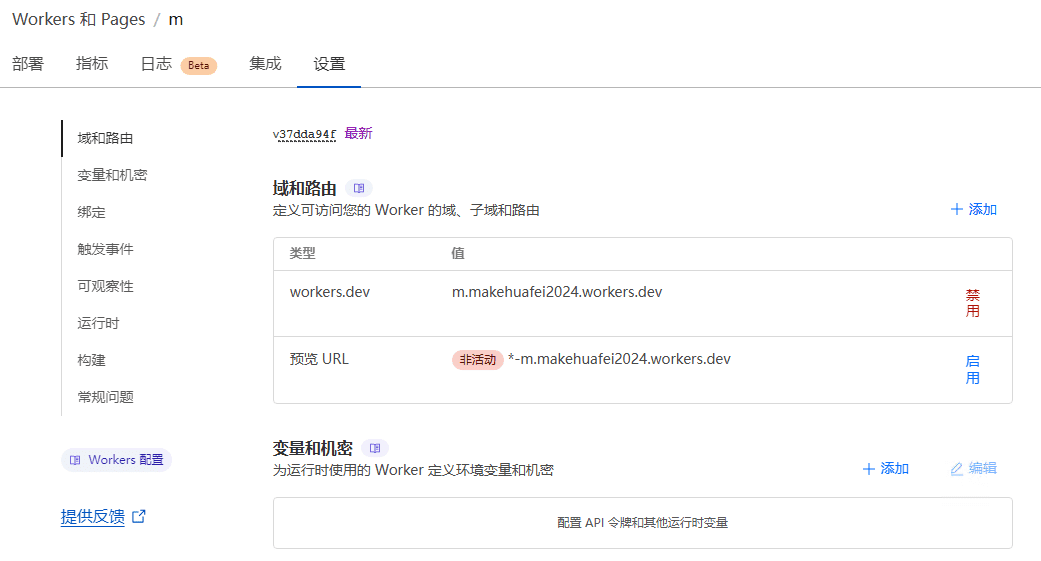Click the book icon in Workers 配置 badge
Screen dimensions: 1041x561
pyautogui.click(x=75, y=460)
